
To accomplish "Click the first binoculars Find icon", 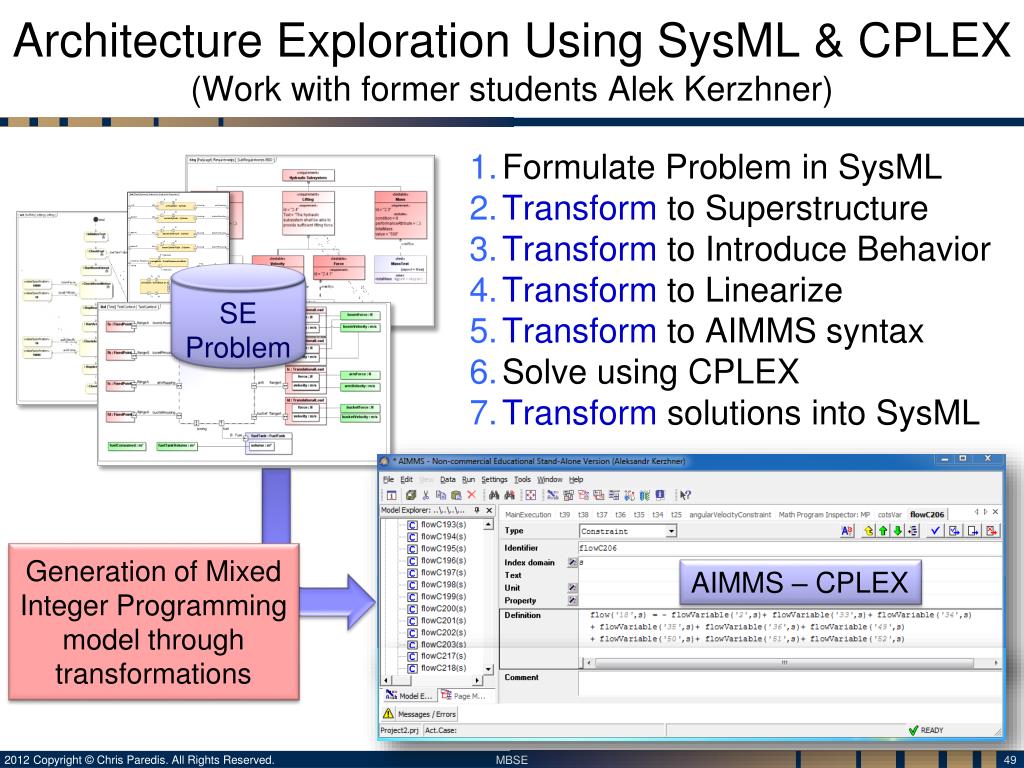I will click(x=494, y=495).
